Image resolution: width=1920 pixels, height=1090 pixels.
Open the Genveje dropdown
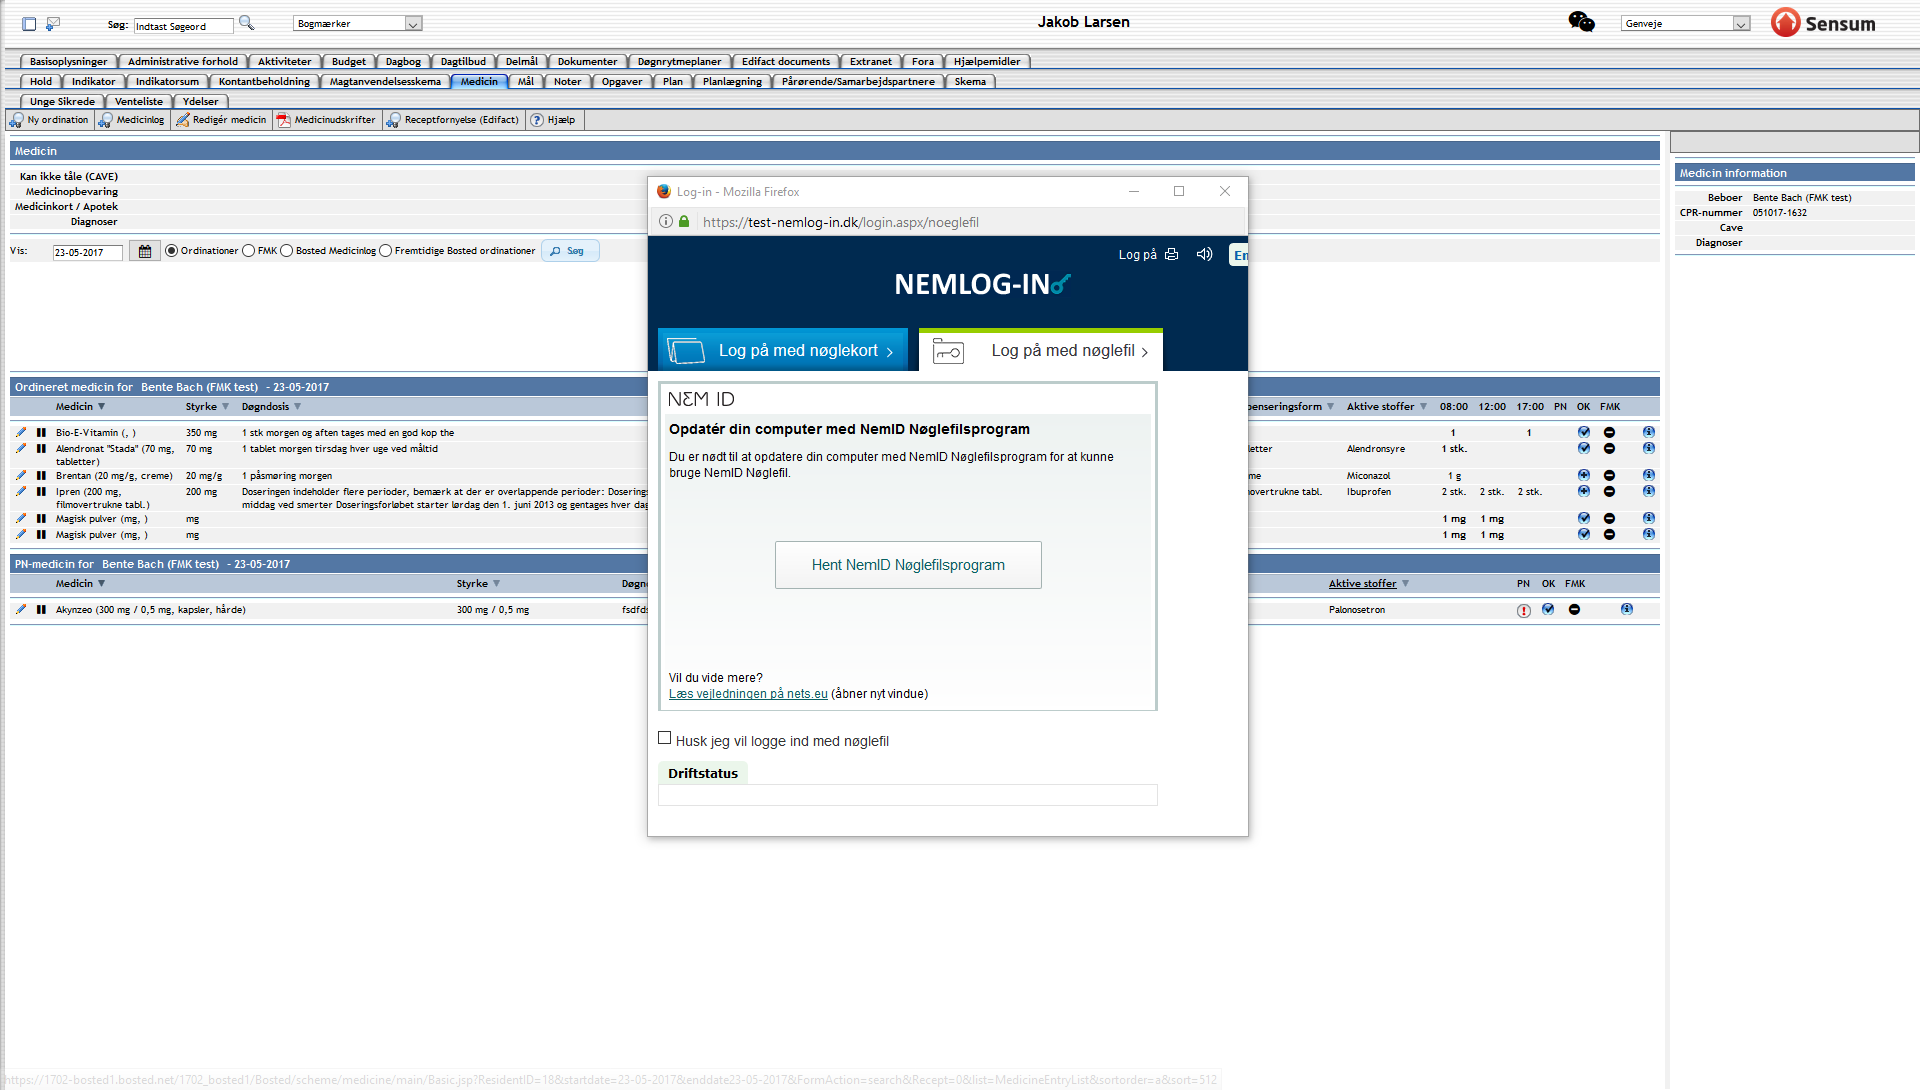pyautogui.click(x=1686, y=23)
